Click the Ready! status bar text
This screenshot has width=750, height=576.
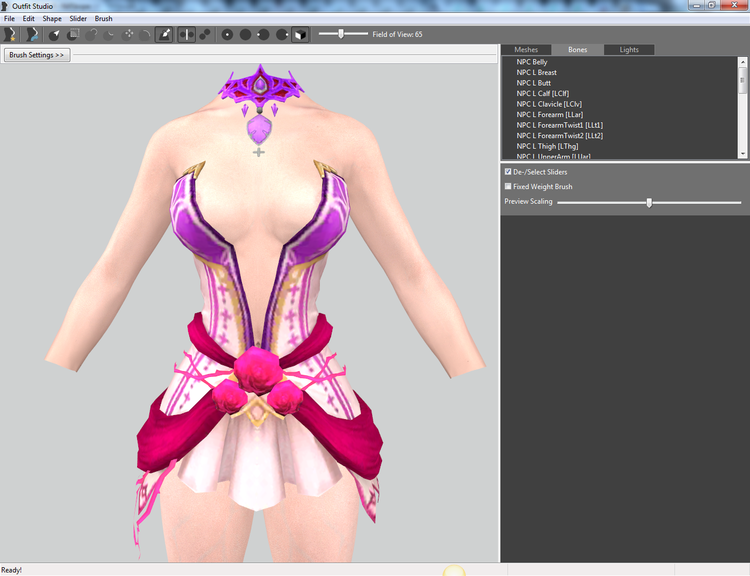tap(11, 570)
